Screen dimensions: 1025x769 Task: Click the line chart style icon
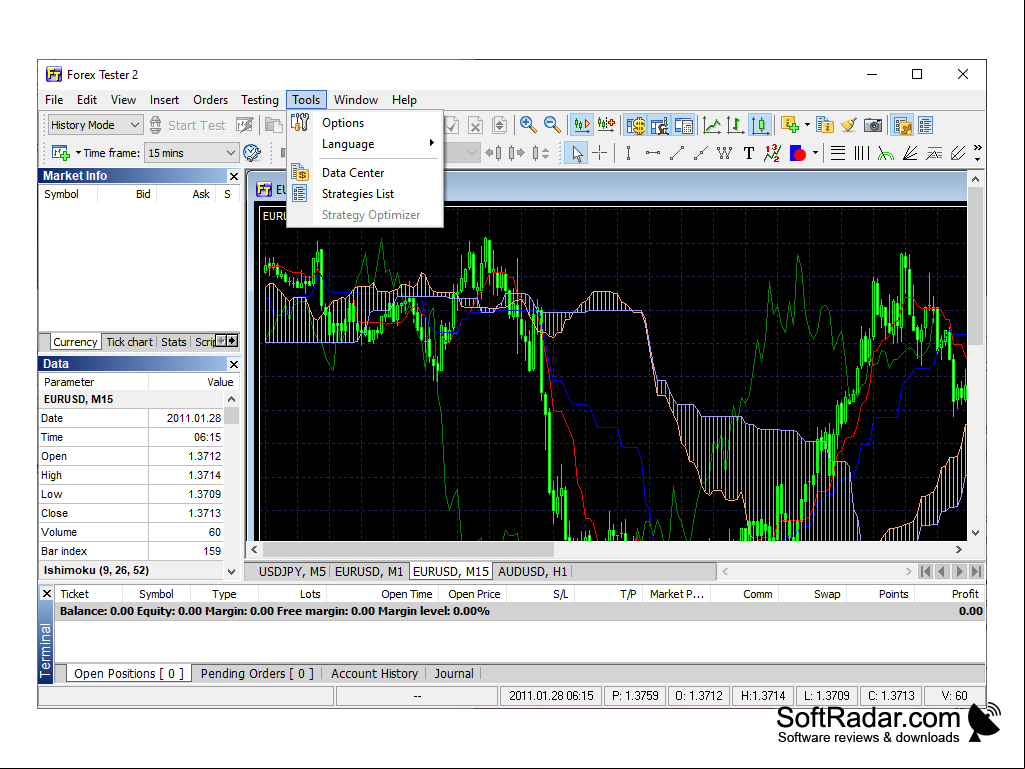712,125
